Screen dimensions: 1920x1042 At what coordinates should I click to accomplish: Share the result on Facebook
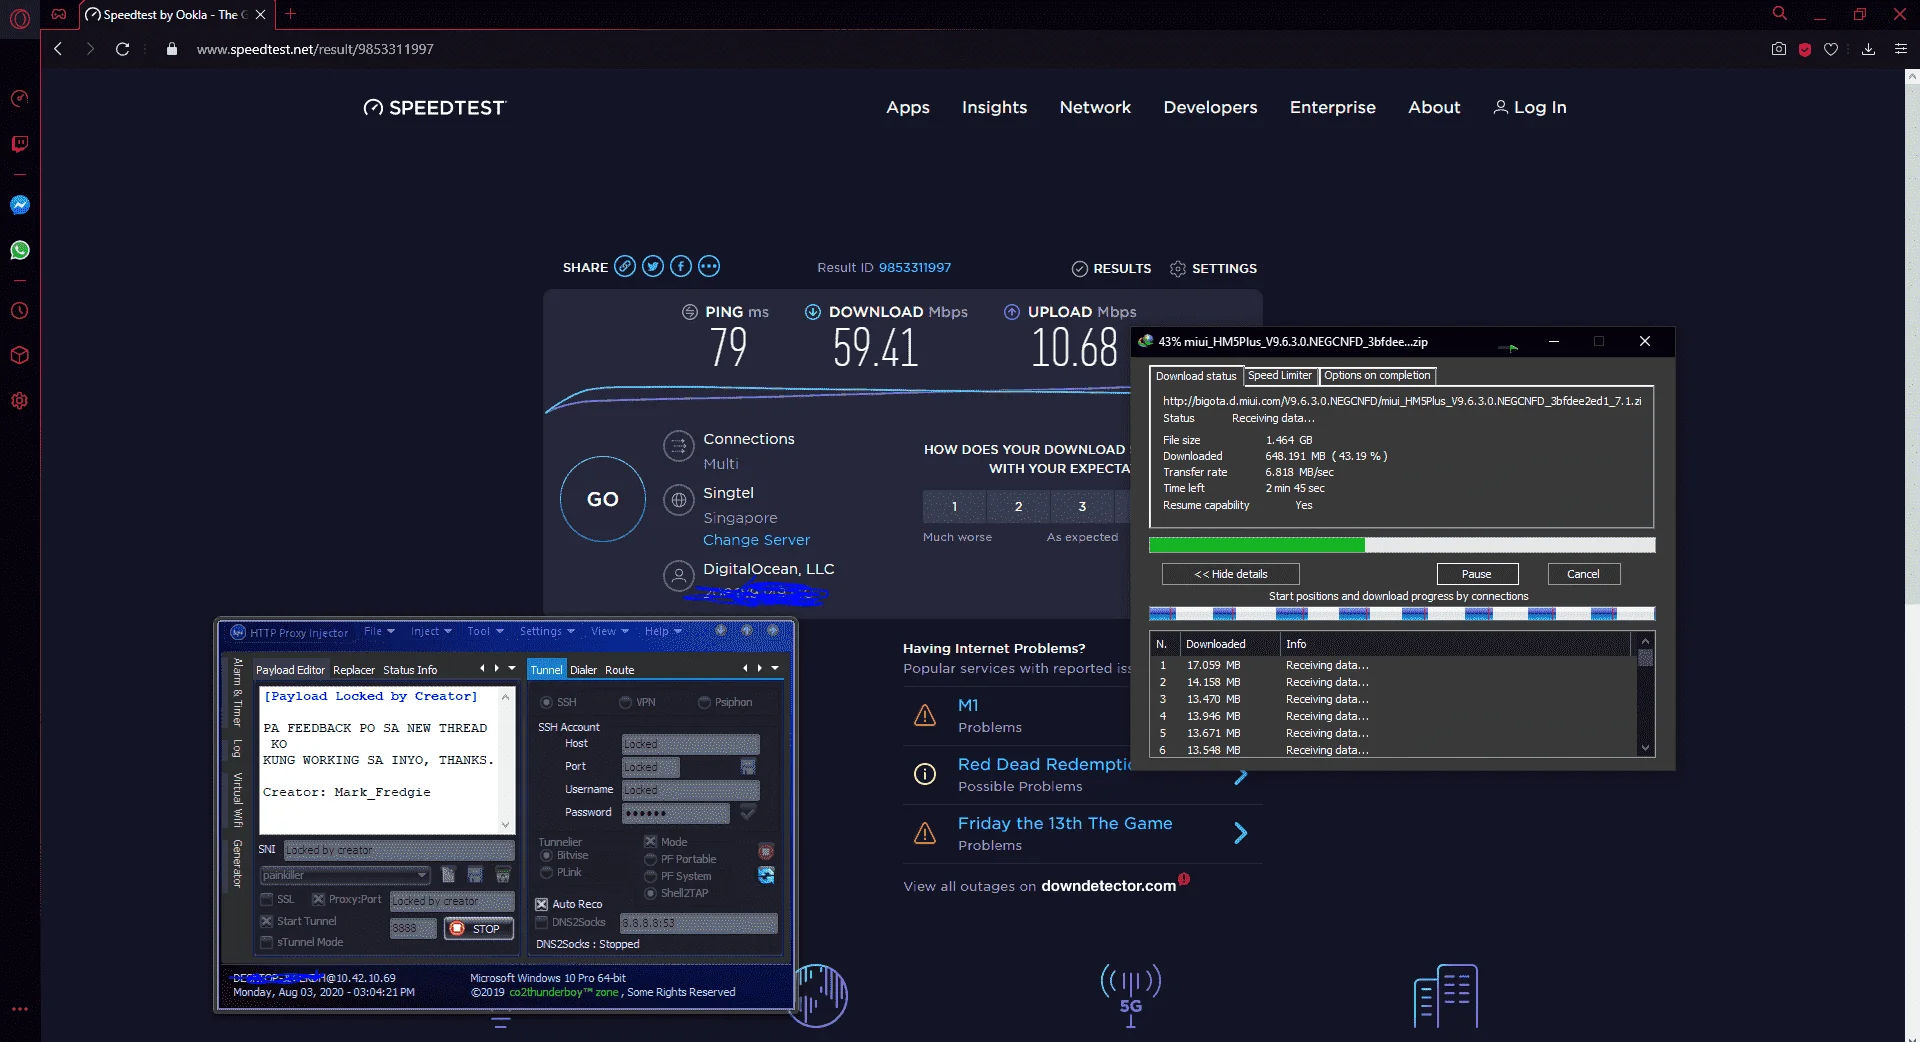[681, 266]
